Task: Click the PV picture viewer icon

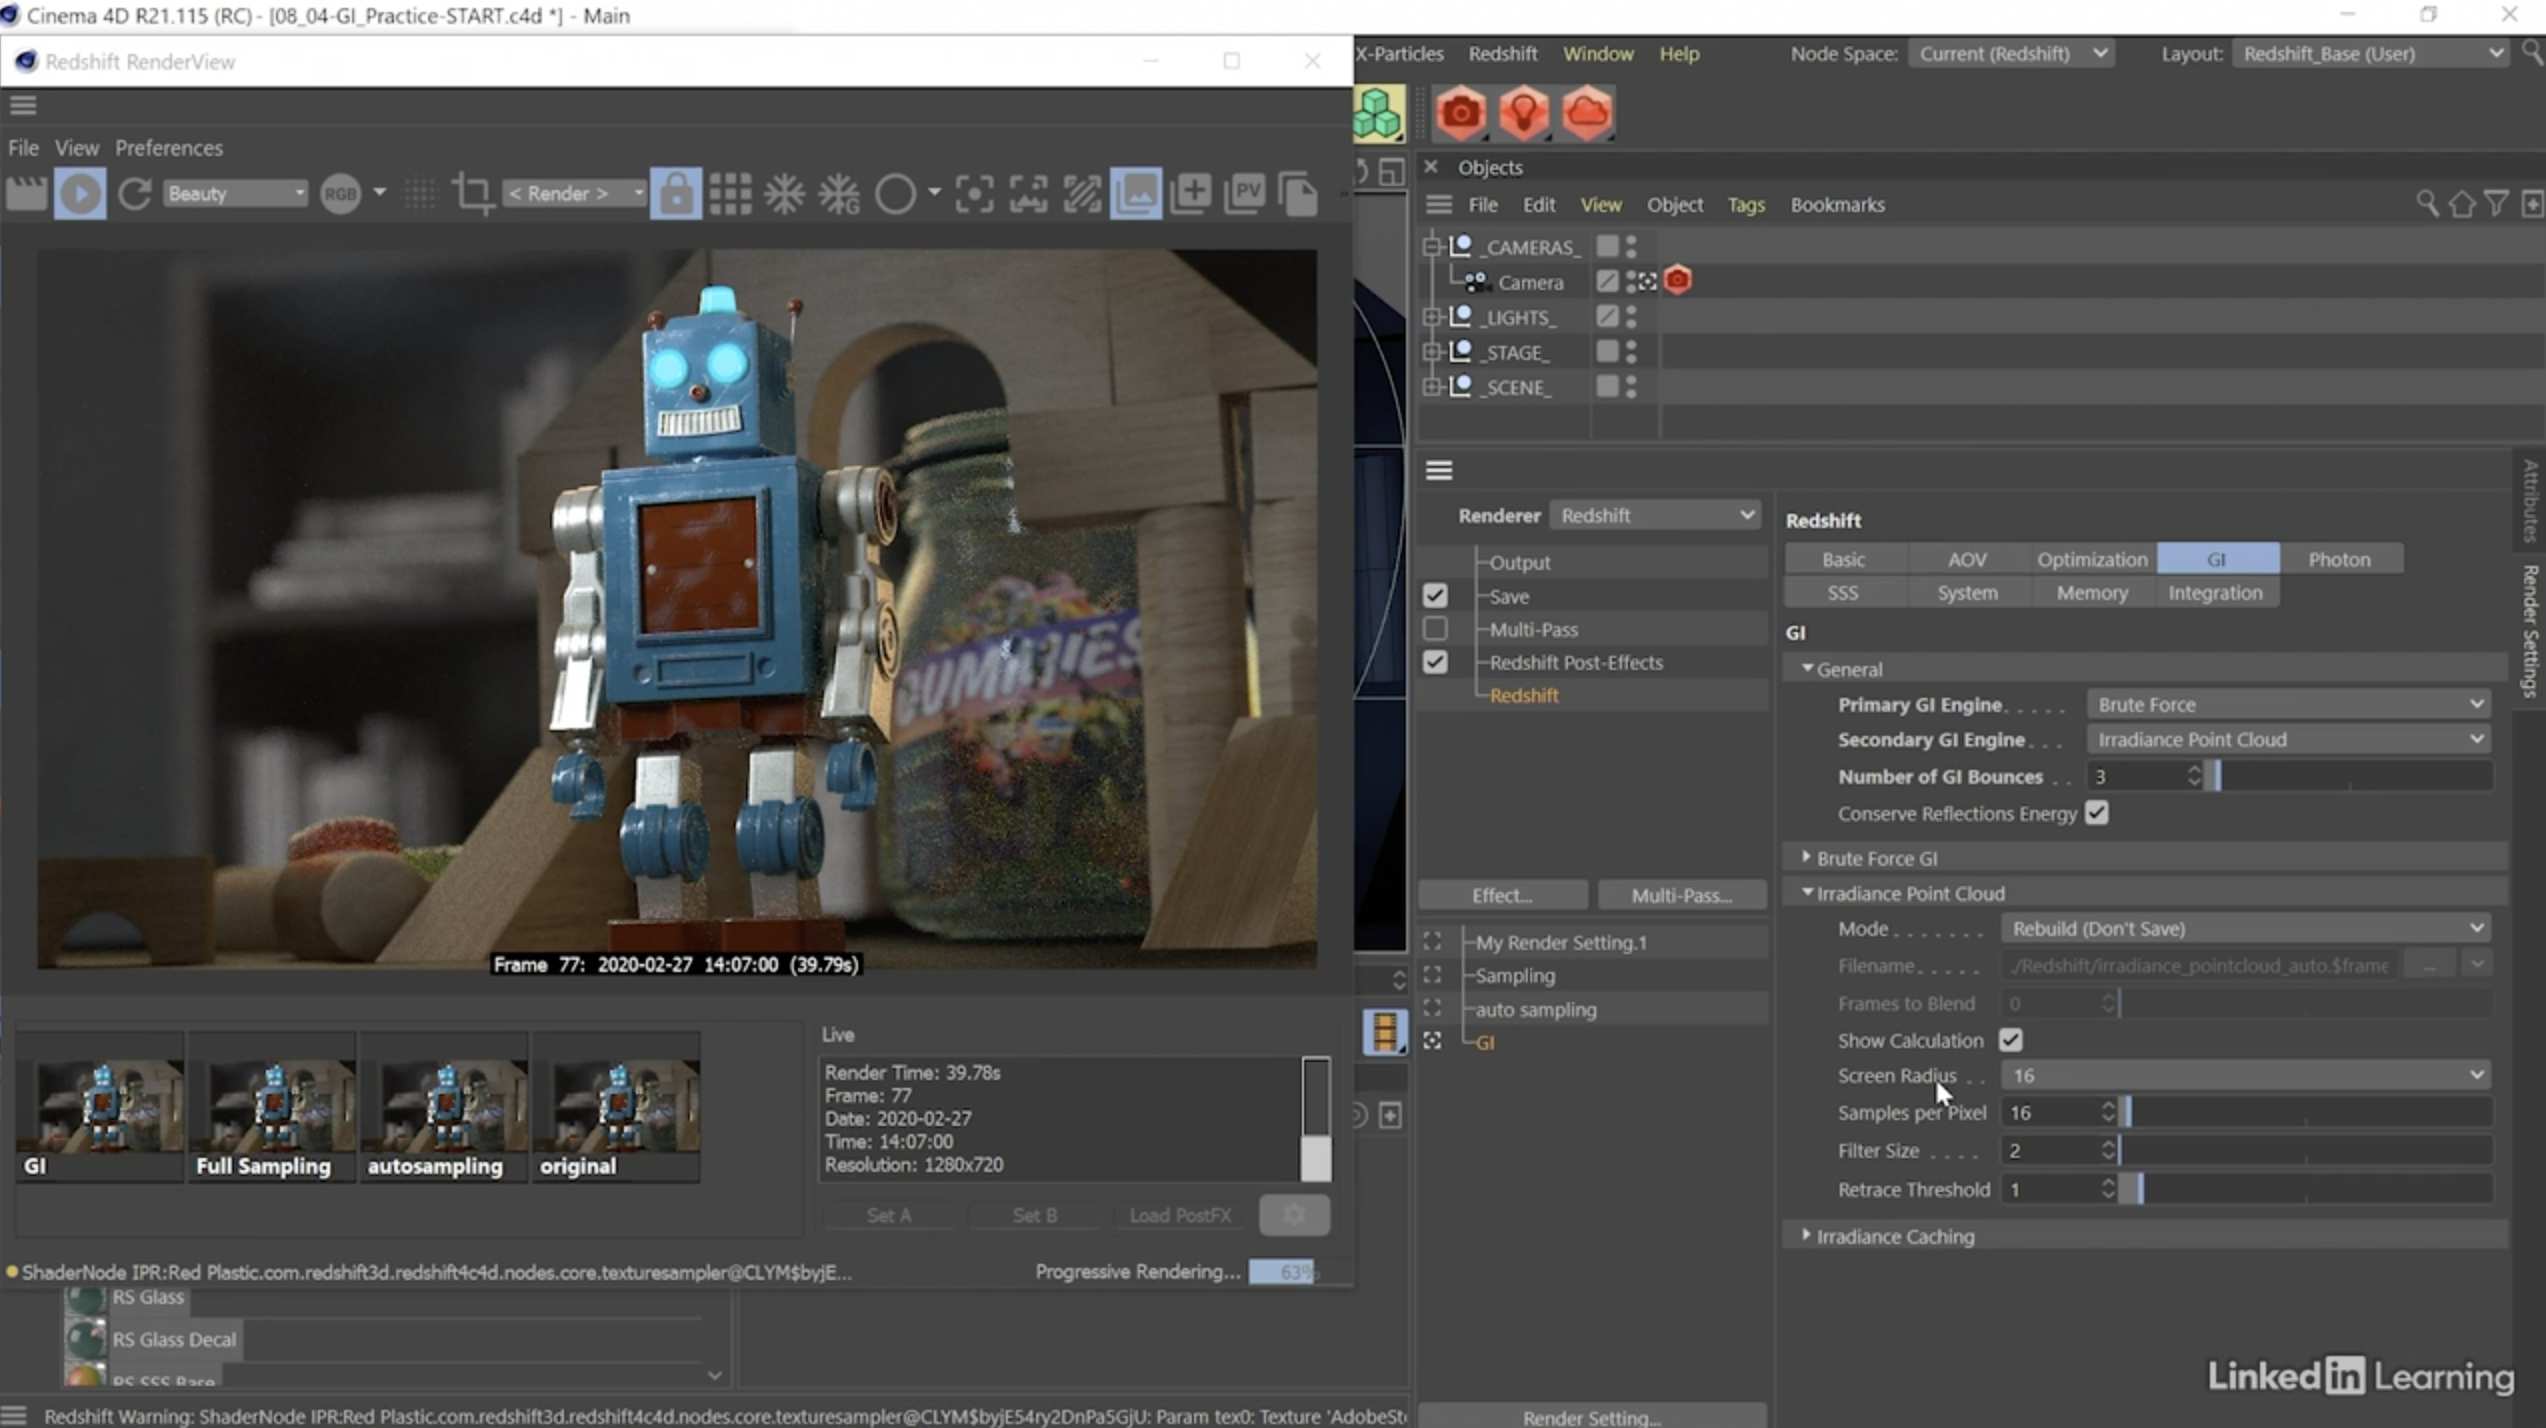Action: pos(1245,193)
